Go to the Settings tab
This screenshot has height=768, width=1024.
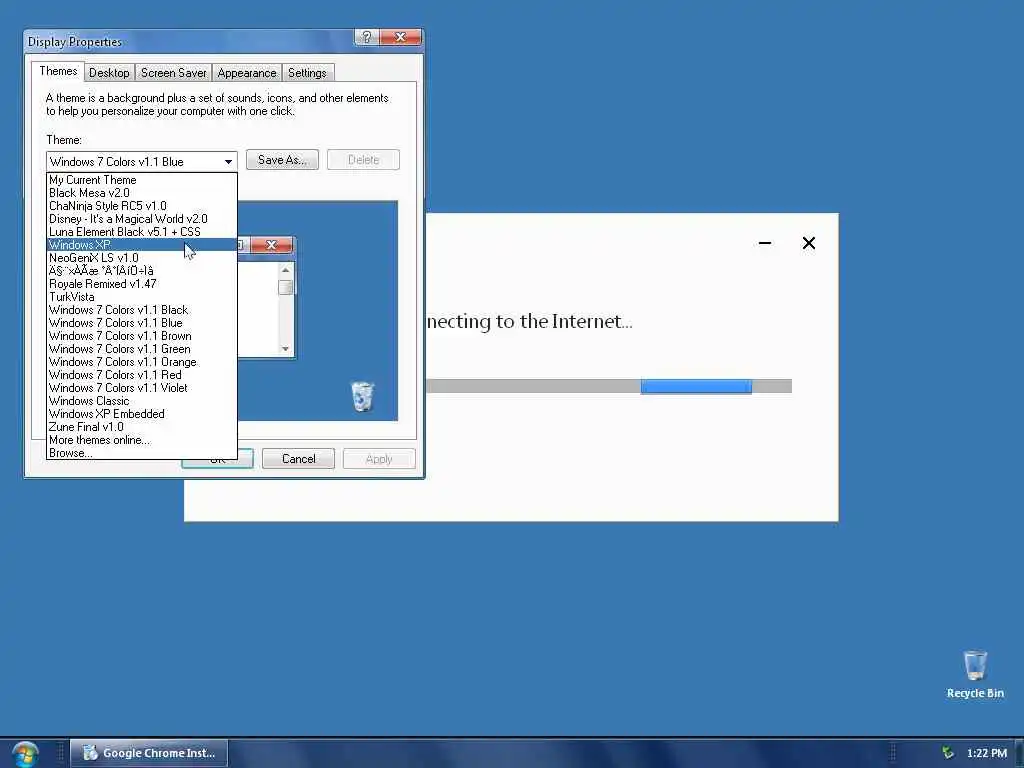pos(307,73)
